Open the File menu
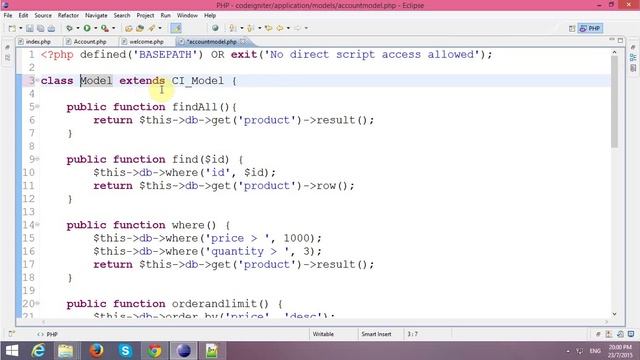Viewport: 640px width, 360px height. point(8,15)
